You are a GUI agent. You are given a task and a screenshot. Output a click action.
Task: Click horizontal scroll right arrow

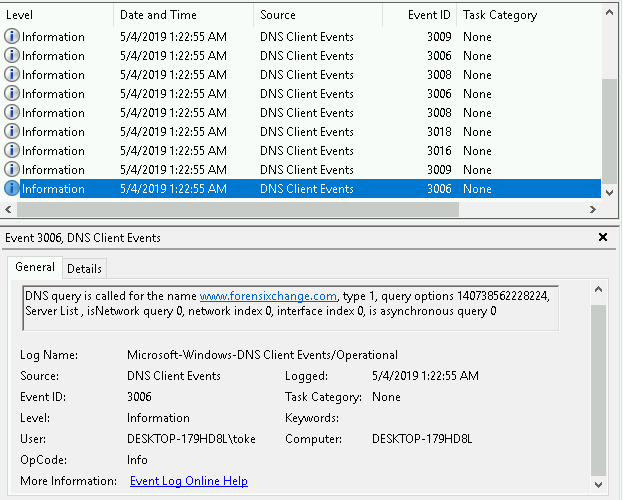click(x=593, y=209)
